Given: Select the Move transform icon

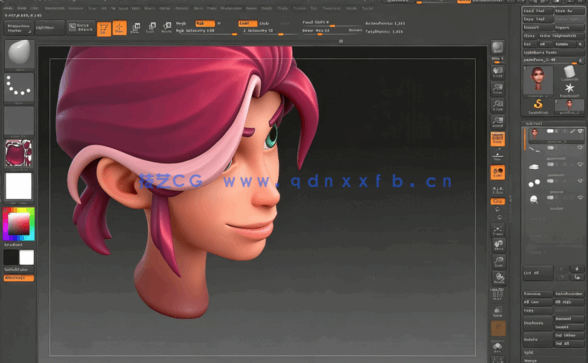Looking at the screenshot, I should point(135,28).
